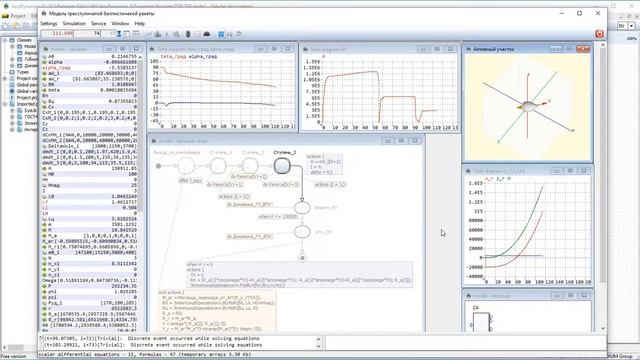
Task: Open the Service menu
Action: [98, 24]
